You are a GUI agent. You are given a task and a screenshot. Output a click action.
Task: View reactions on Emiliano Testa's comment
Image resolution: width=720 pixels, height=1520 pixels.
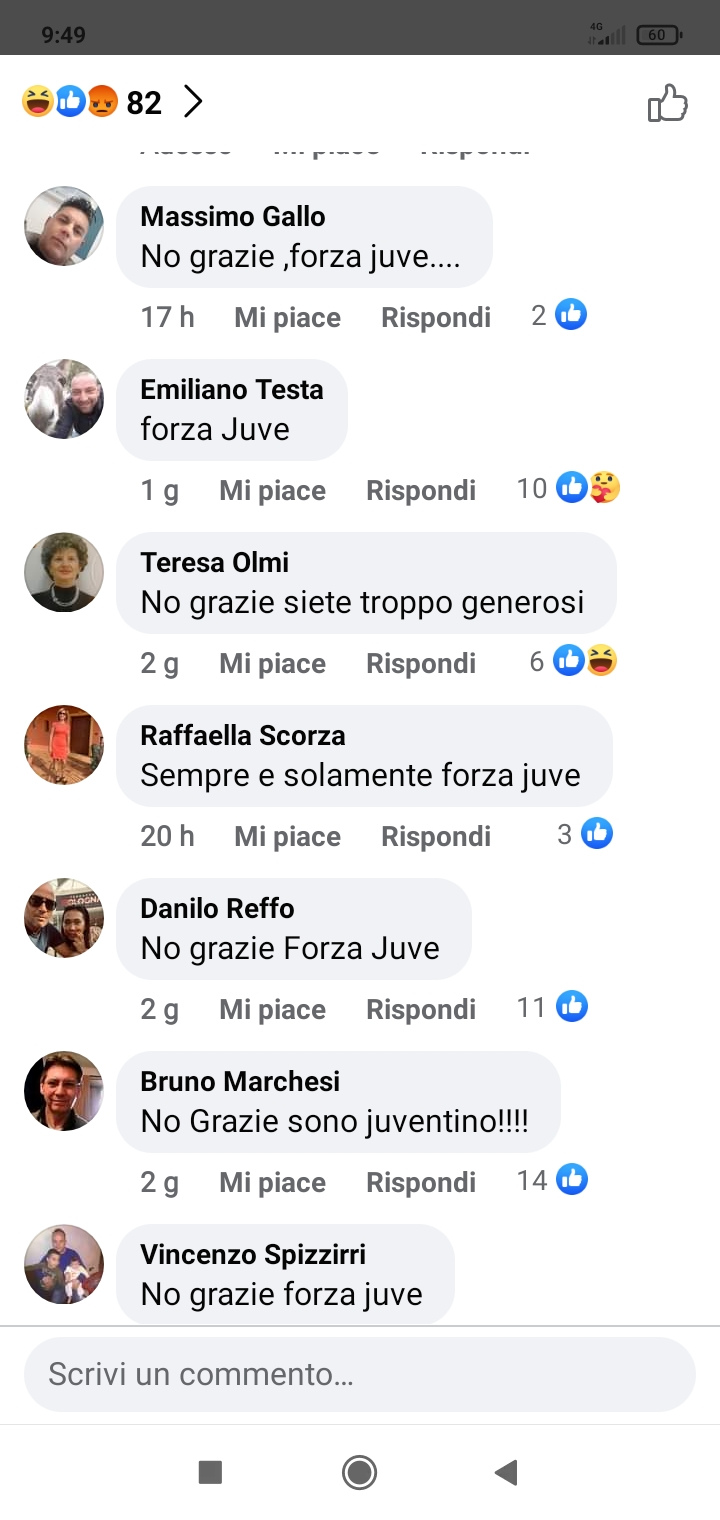coord(569,488)
